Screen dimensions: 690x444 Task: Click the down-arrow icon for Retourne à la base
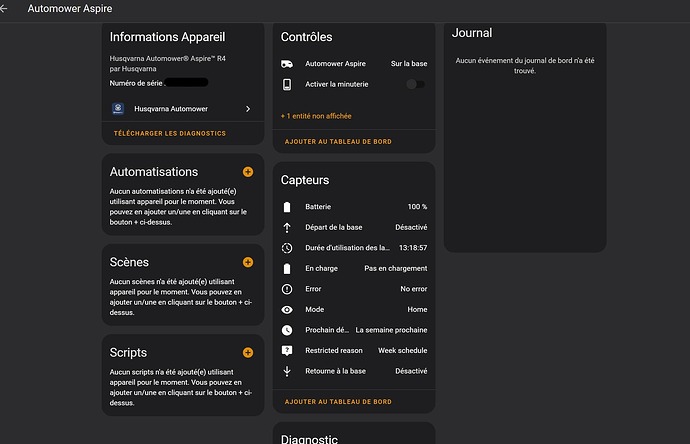[x=287, y=371]
